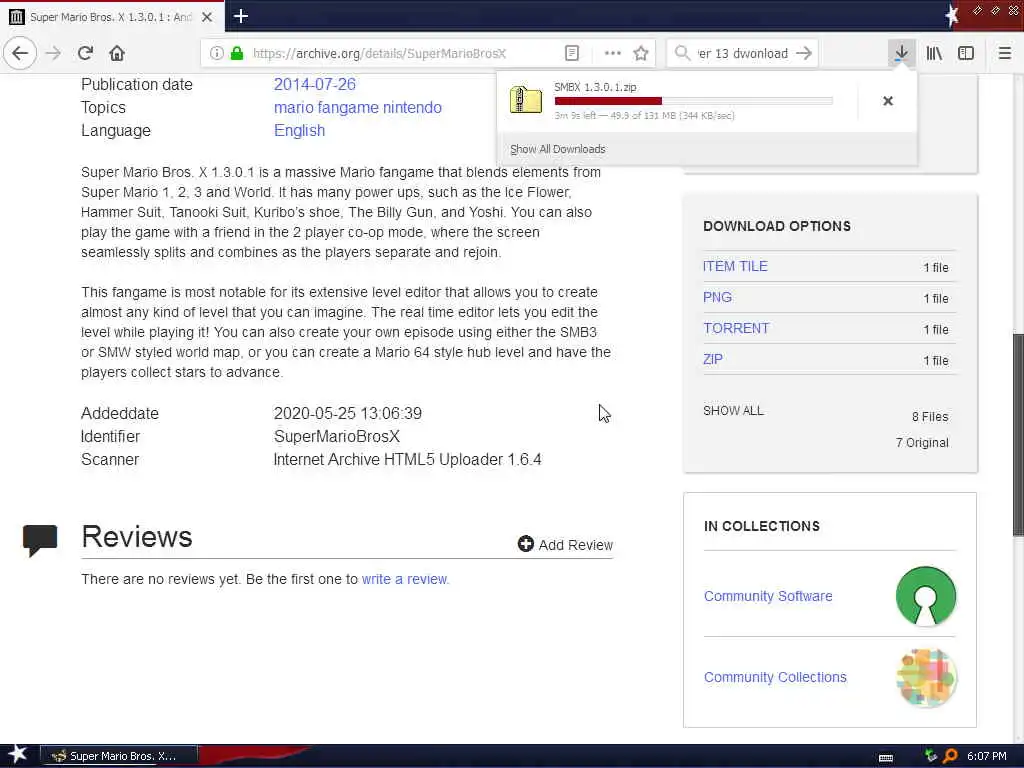Viewport: 1024px width, 768px height.
Task: Click the 7 Original count
Action: 922,443
